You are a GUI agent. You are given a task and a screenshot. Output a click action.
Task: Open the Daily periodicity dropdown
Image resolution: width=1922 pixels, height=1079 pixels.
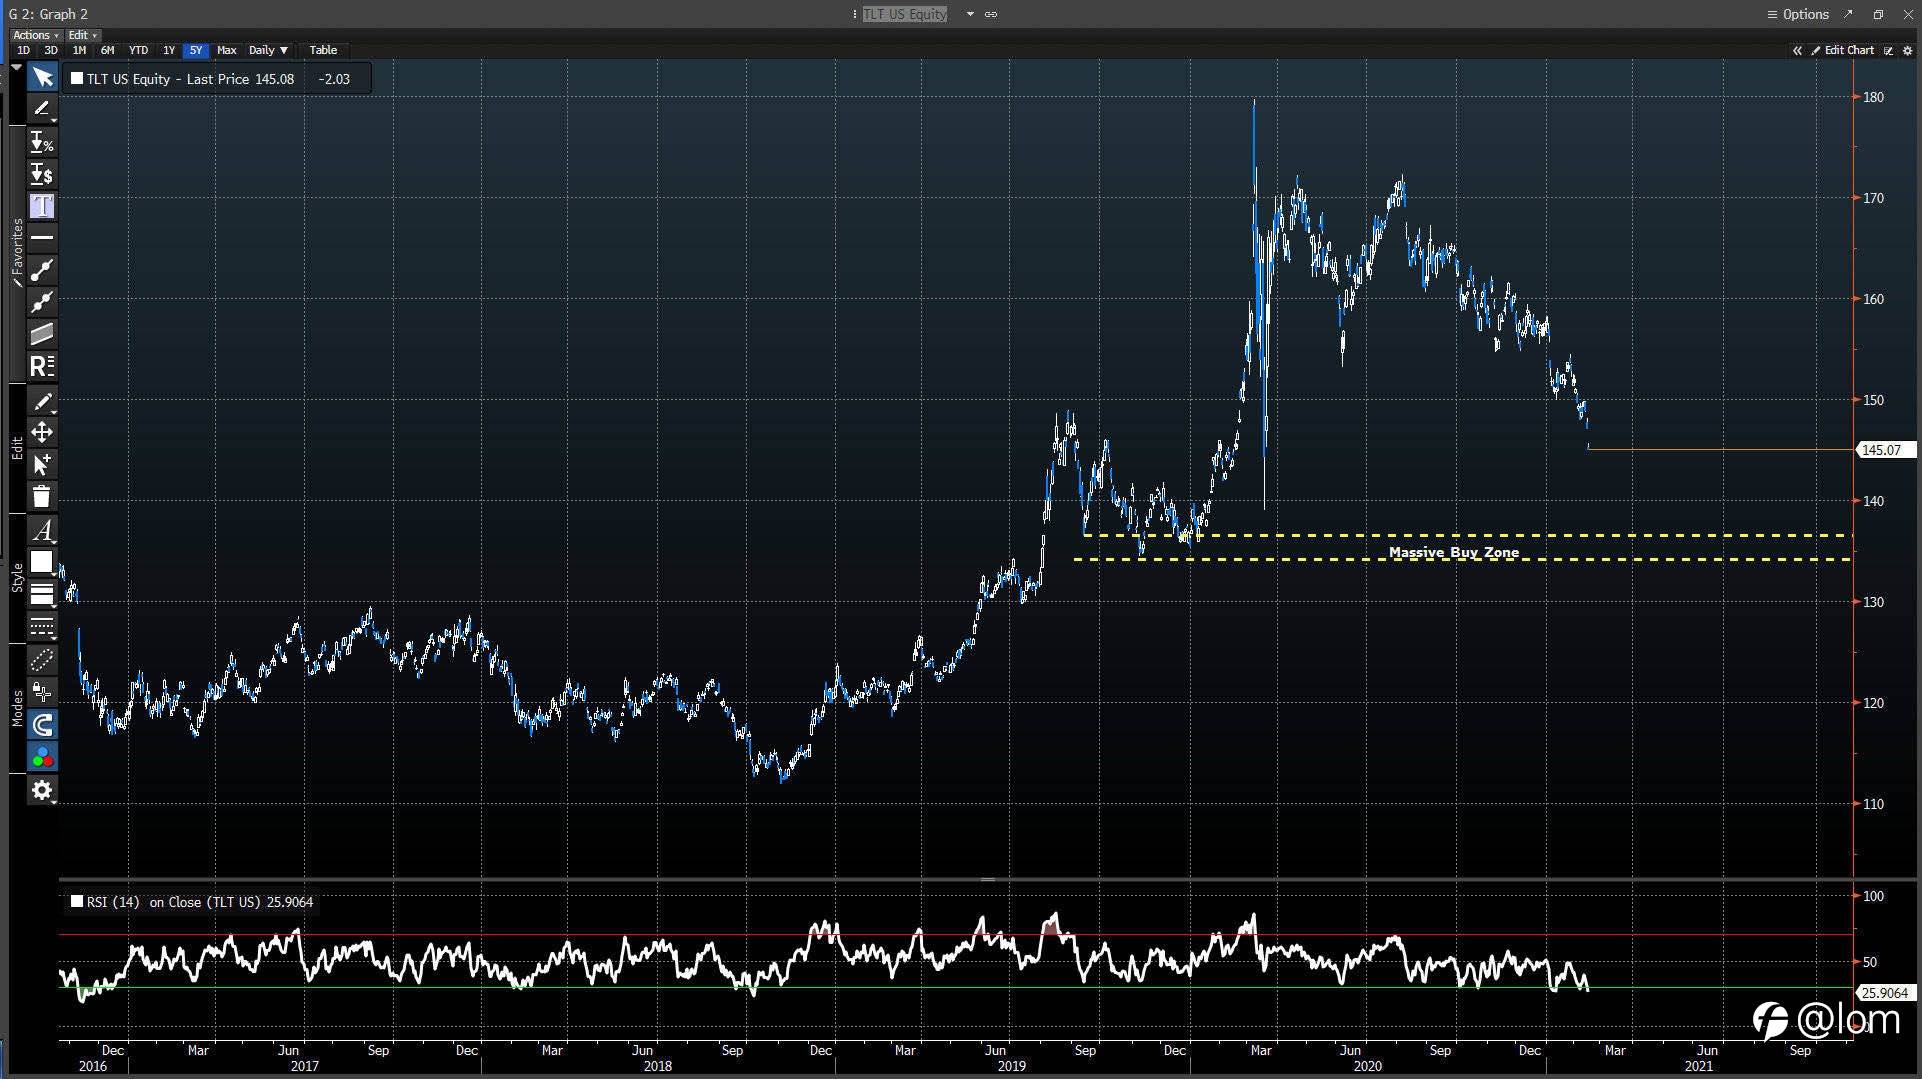(x=268, y=50)
